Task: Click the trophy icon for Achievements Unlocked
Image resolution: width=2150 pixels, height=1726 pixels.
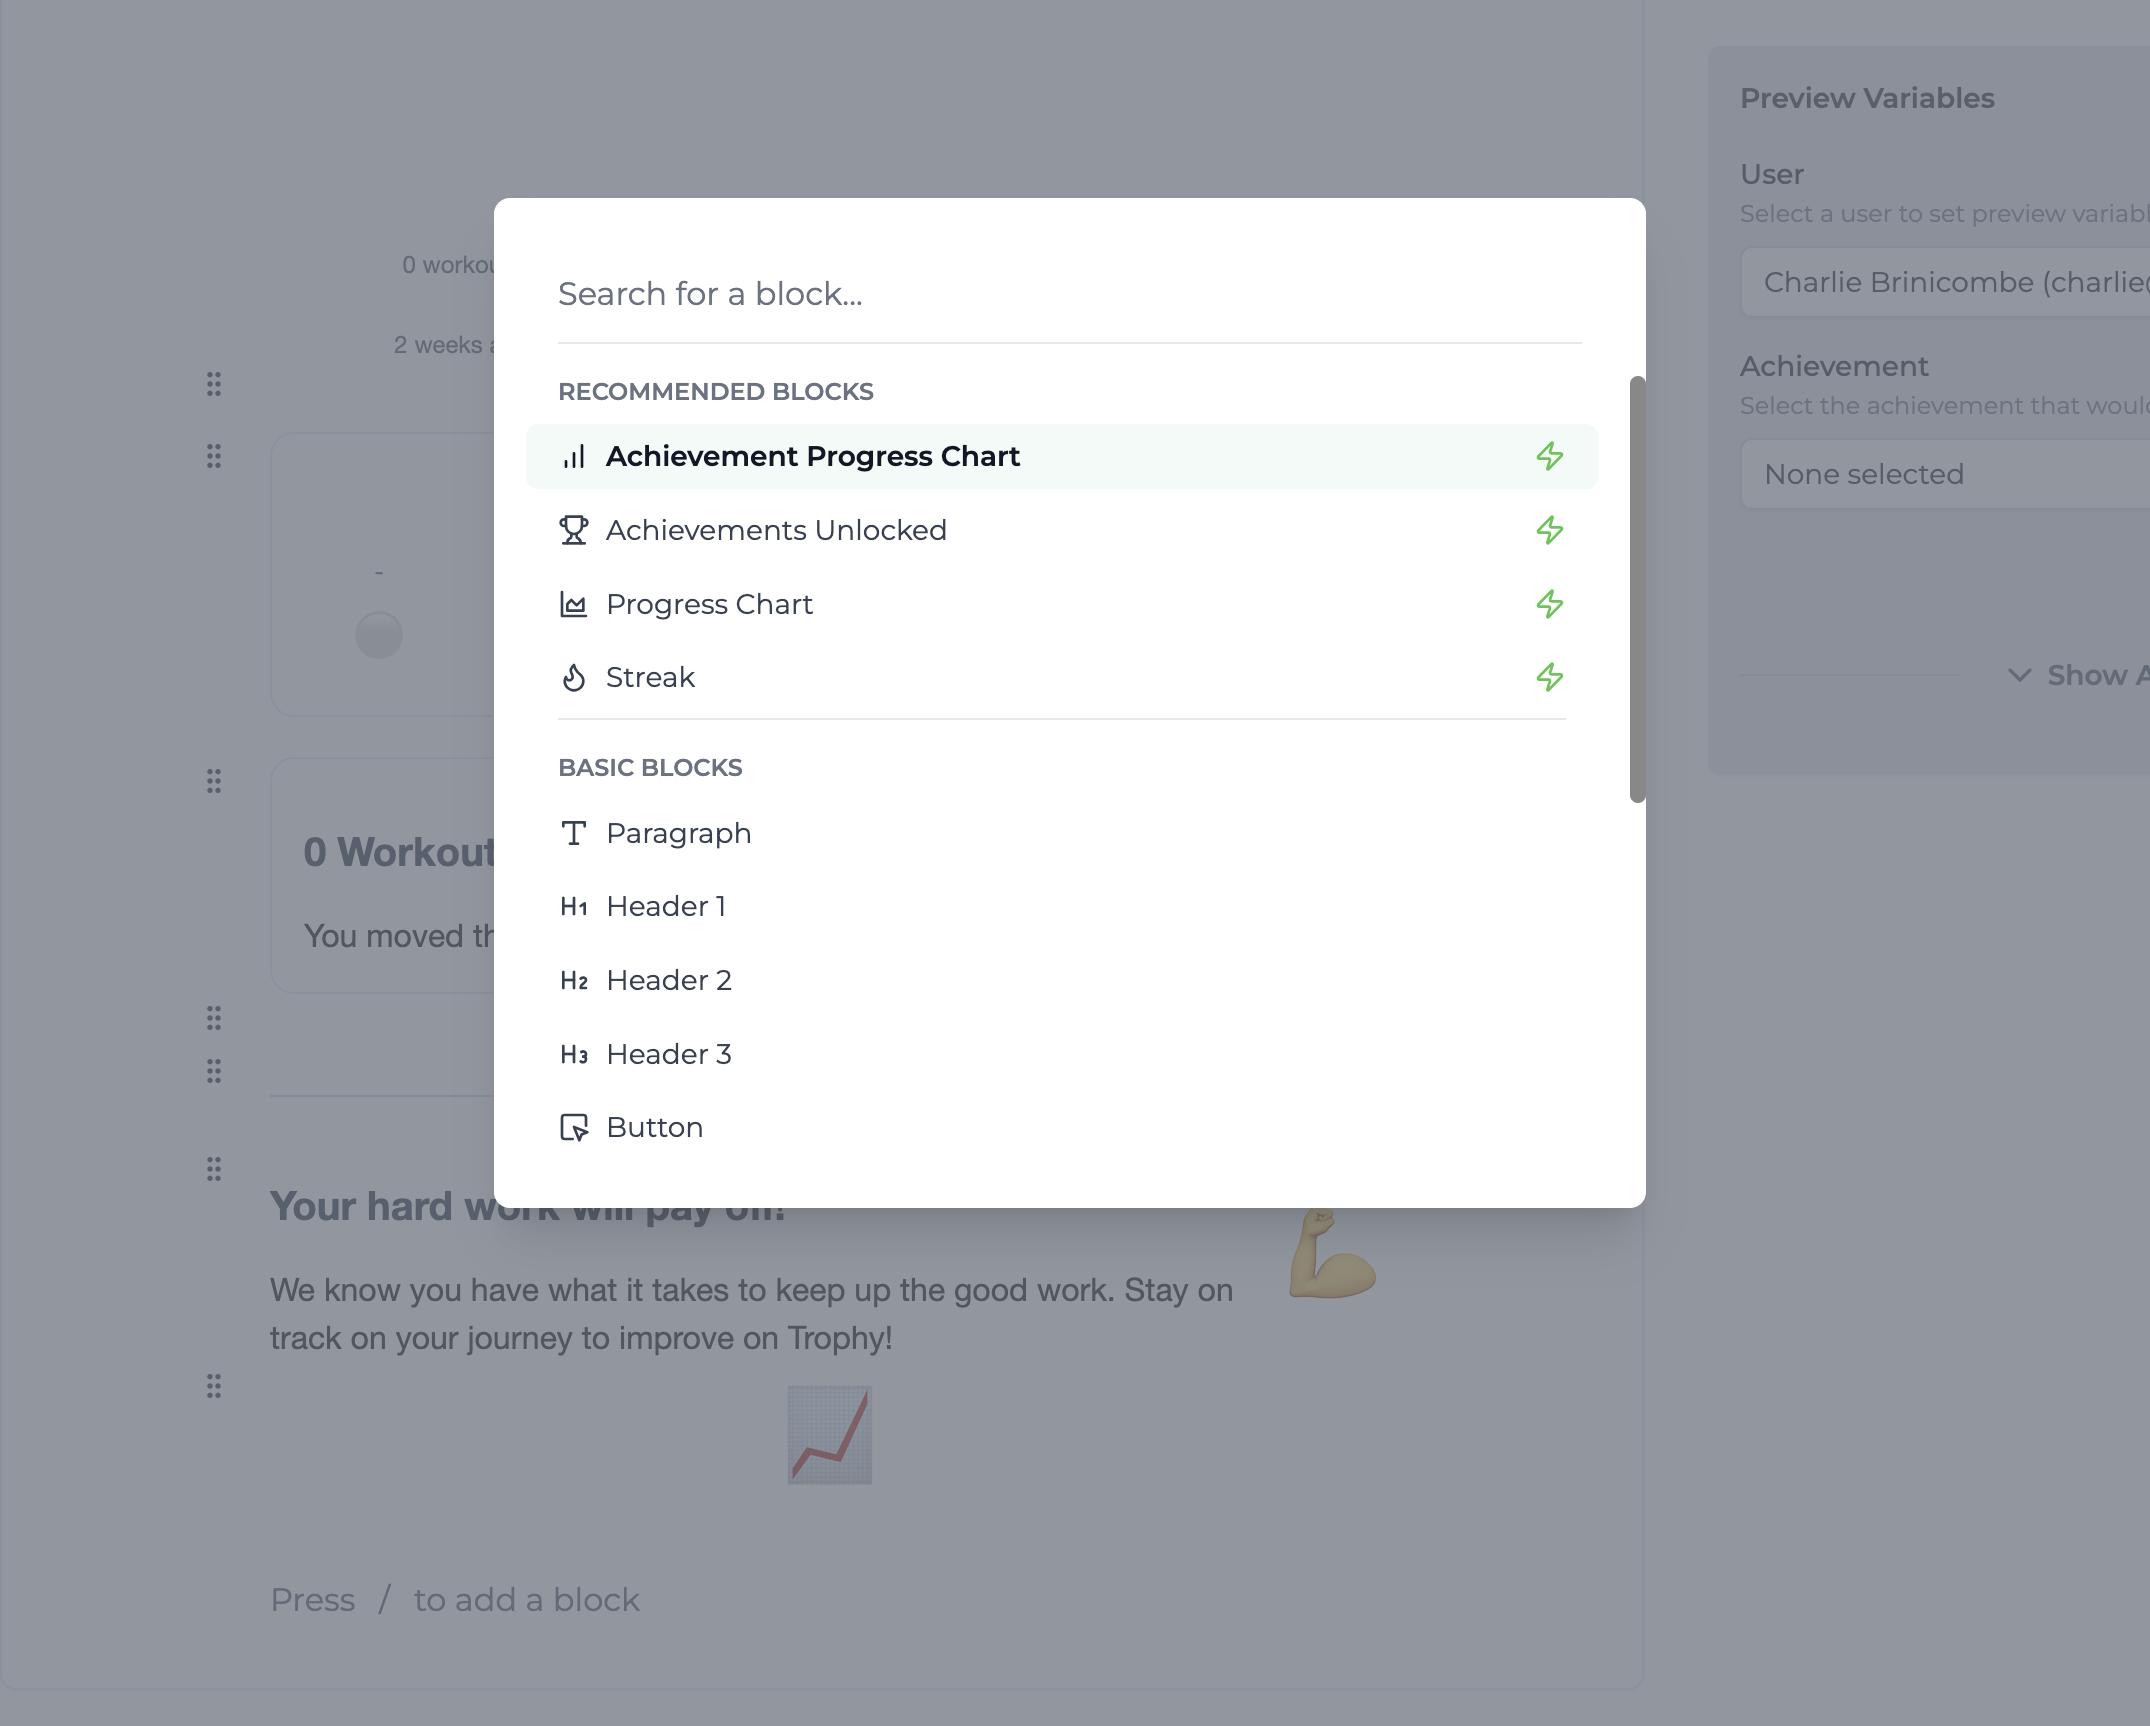Action: click(x=574, y=530)
